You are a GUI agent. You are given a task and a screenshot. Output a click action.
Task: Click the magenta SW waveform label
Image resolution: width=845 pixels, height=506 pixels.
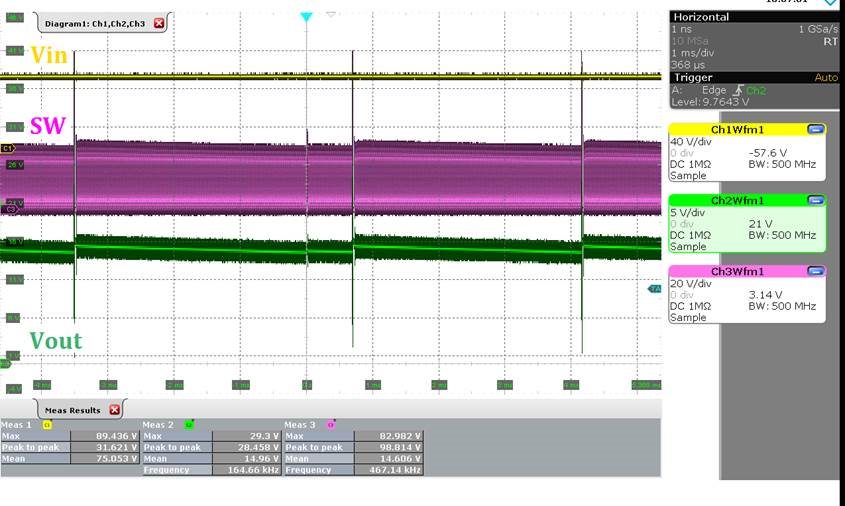click(48, 126)
